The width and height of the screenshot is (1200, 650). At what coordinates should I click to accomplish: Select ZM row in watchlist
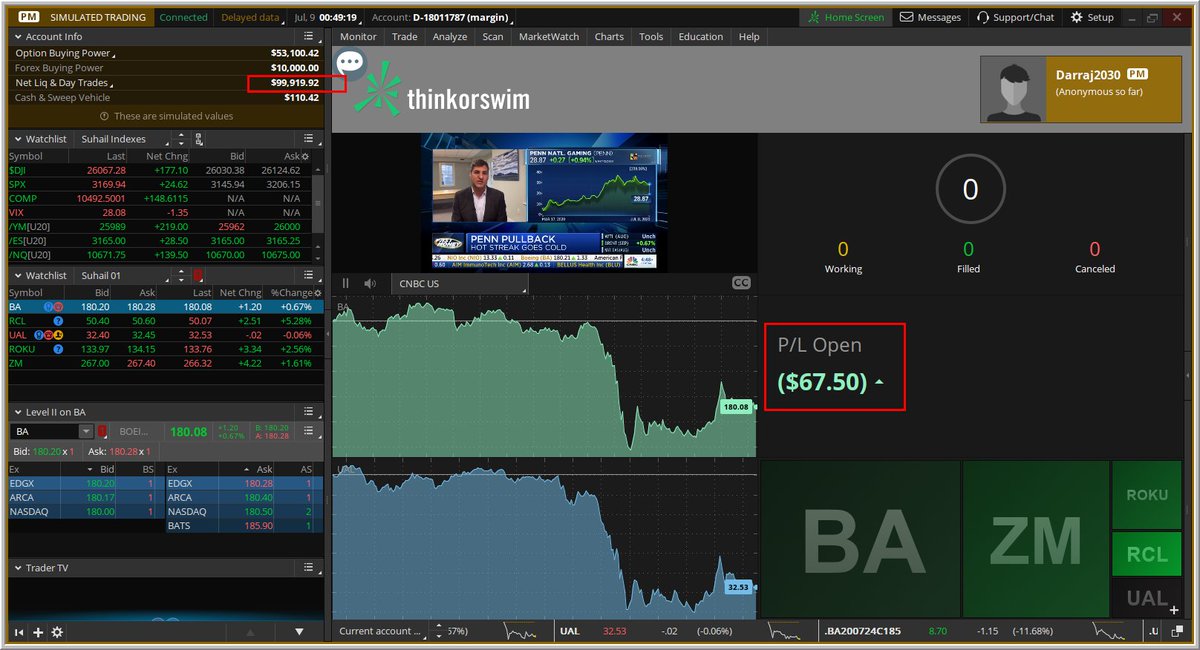(166, 363)
